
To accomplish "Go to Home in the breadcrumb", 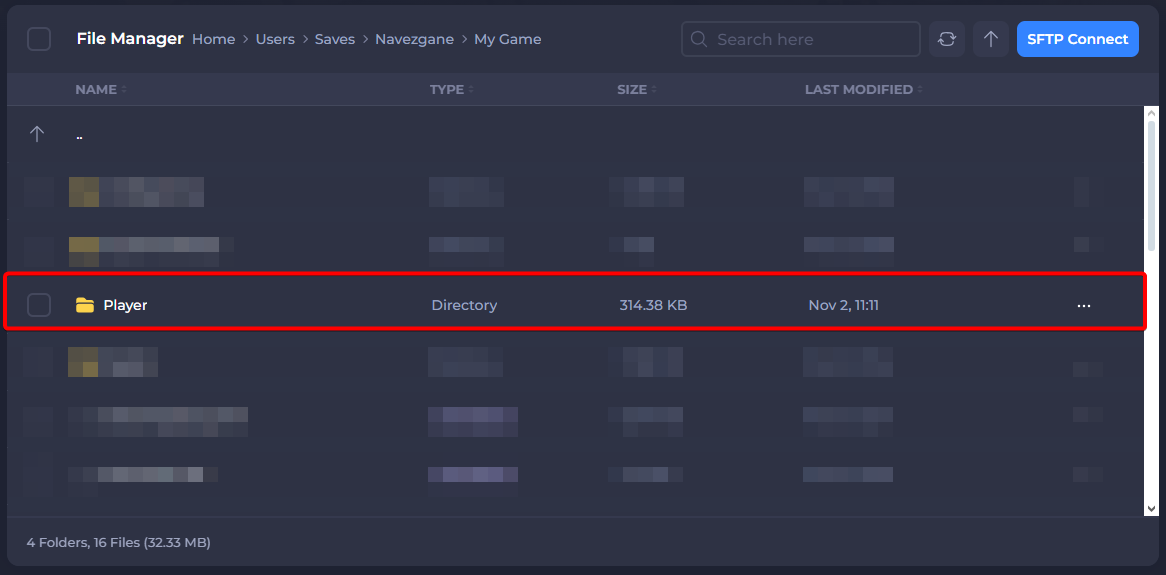I will pos(213,39).
